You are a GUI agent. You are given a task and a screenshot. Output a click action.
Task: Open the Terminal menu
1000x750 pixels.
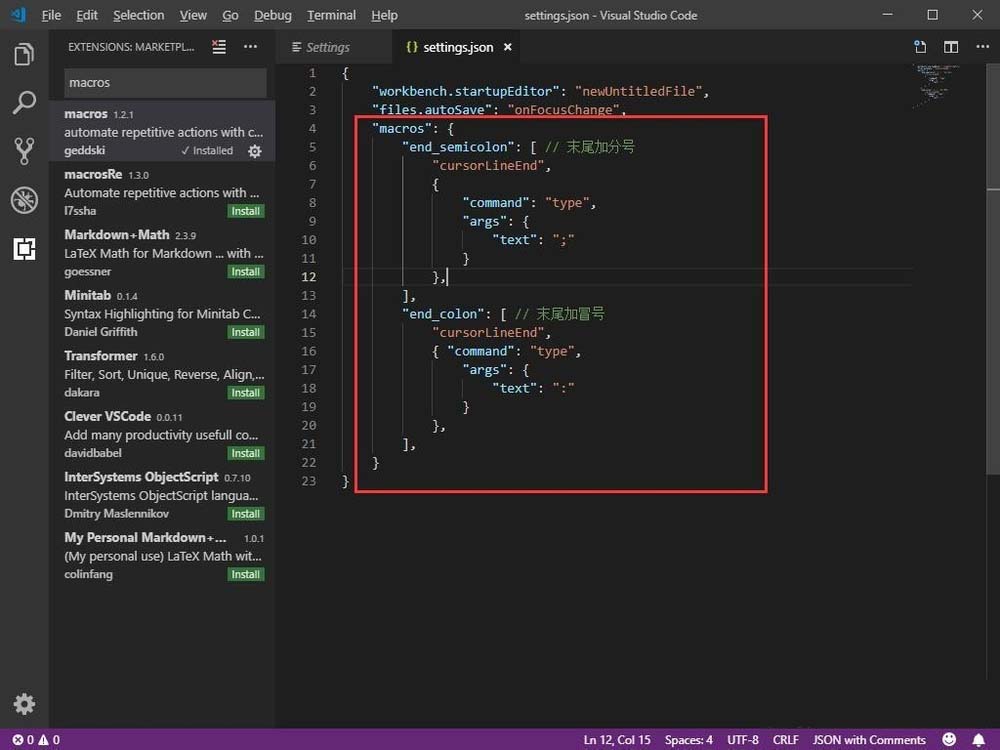coord(331,15)
